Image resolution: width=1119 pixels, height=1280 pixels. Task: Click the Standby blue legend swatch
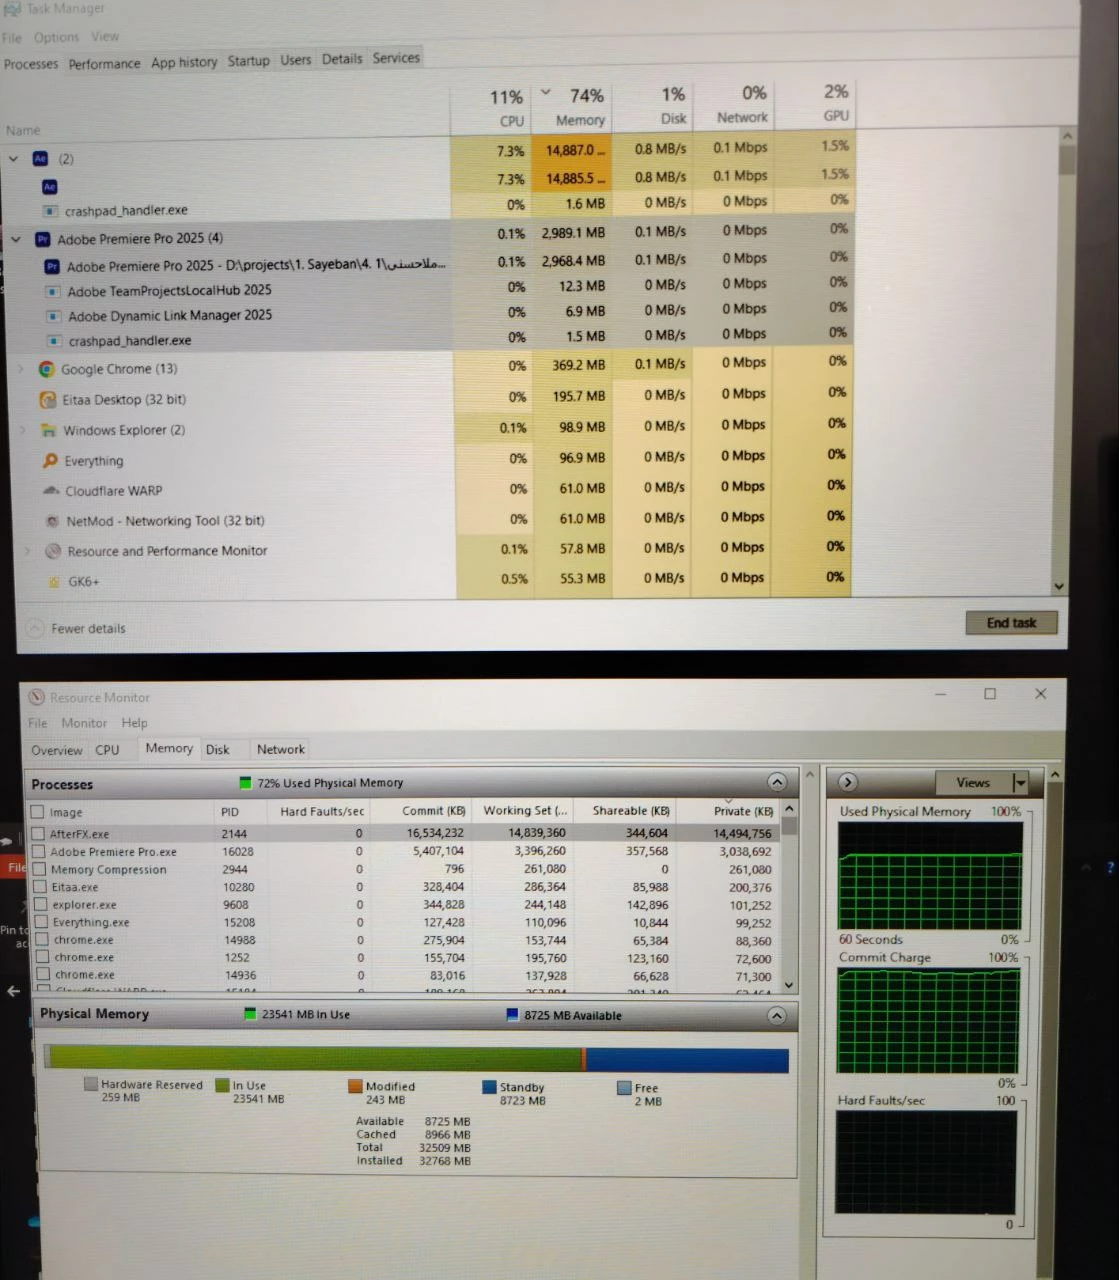489,1086
